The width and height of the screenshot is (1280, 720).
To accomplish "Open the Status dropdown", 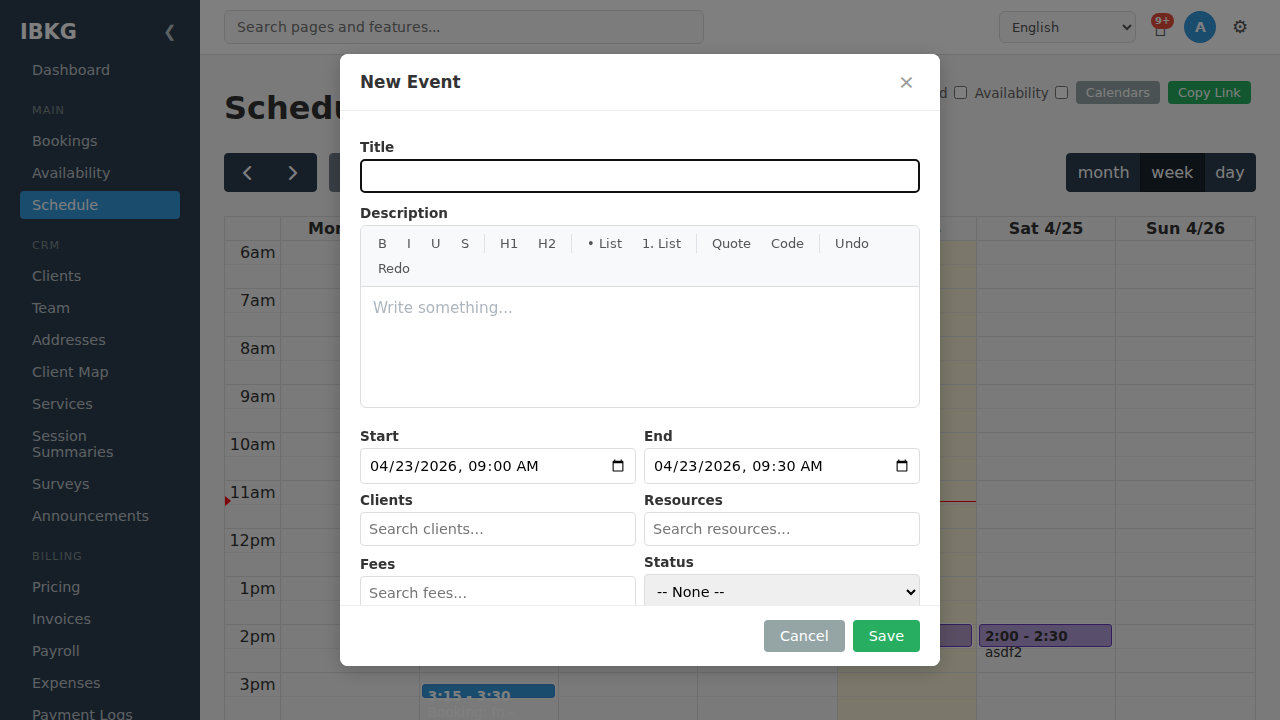I will pyautogui.click(x=782, y=591).
